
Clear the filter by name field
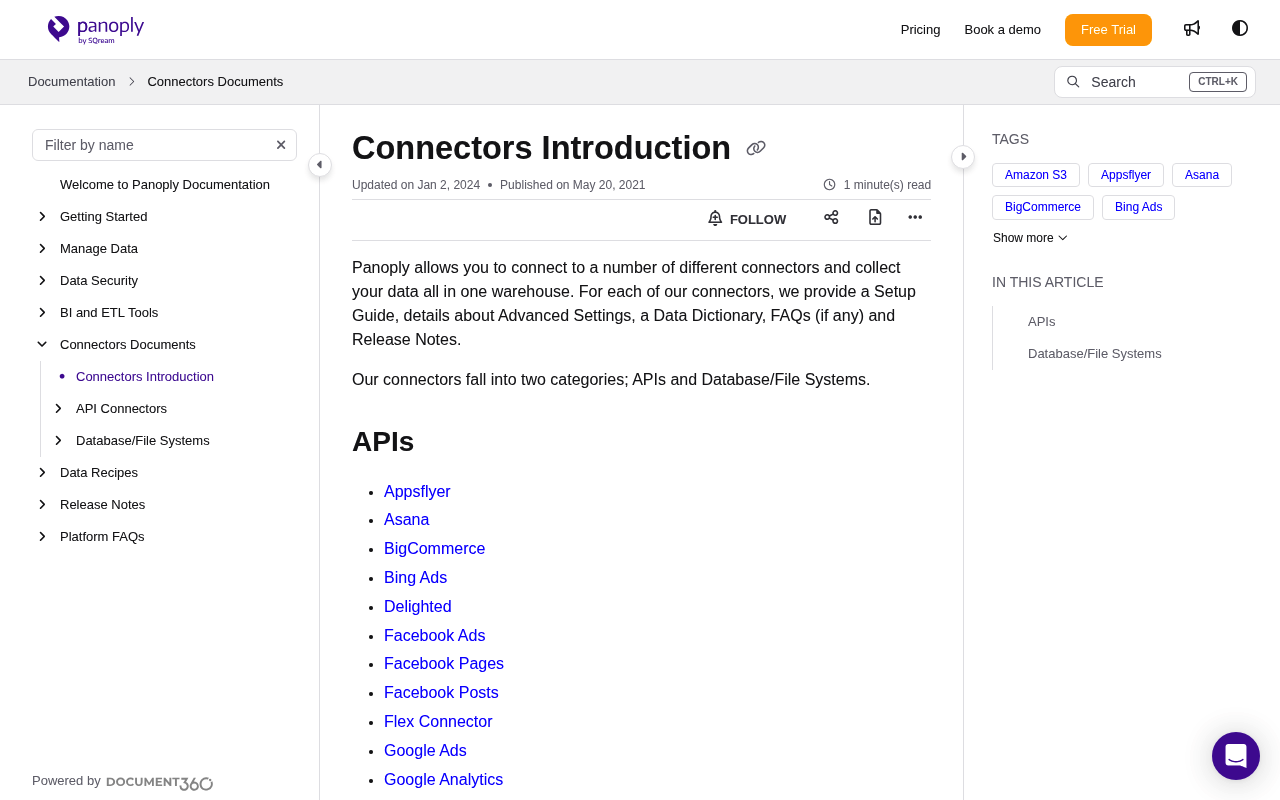[x=281, y=145]
